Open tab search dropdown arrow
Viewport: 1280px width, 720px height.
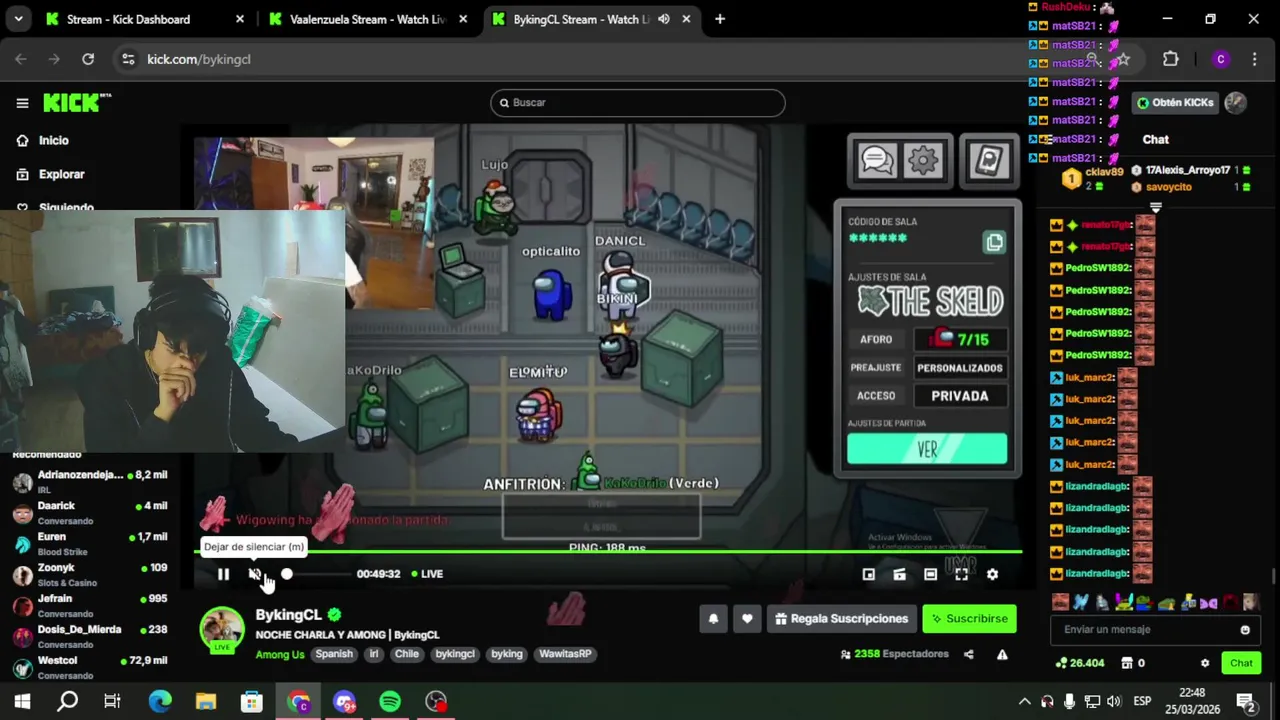pos(18,19)
